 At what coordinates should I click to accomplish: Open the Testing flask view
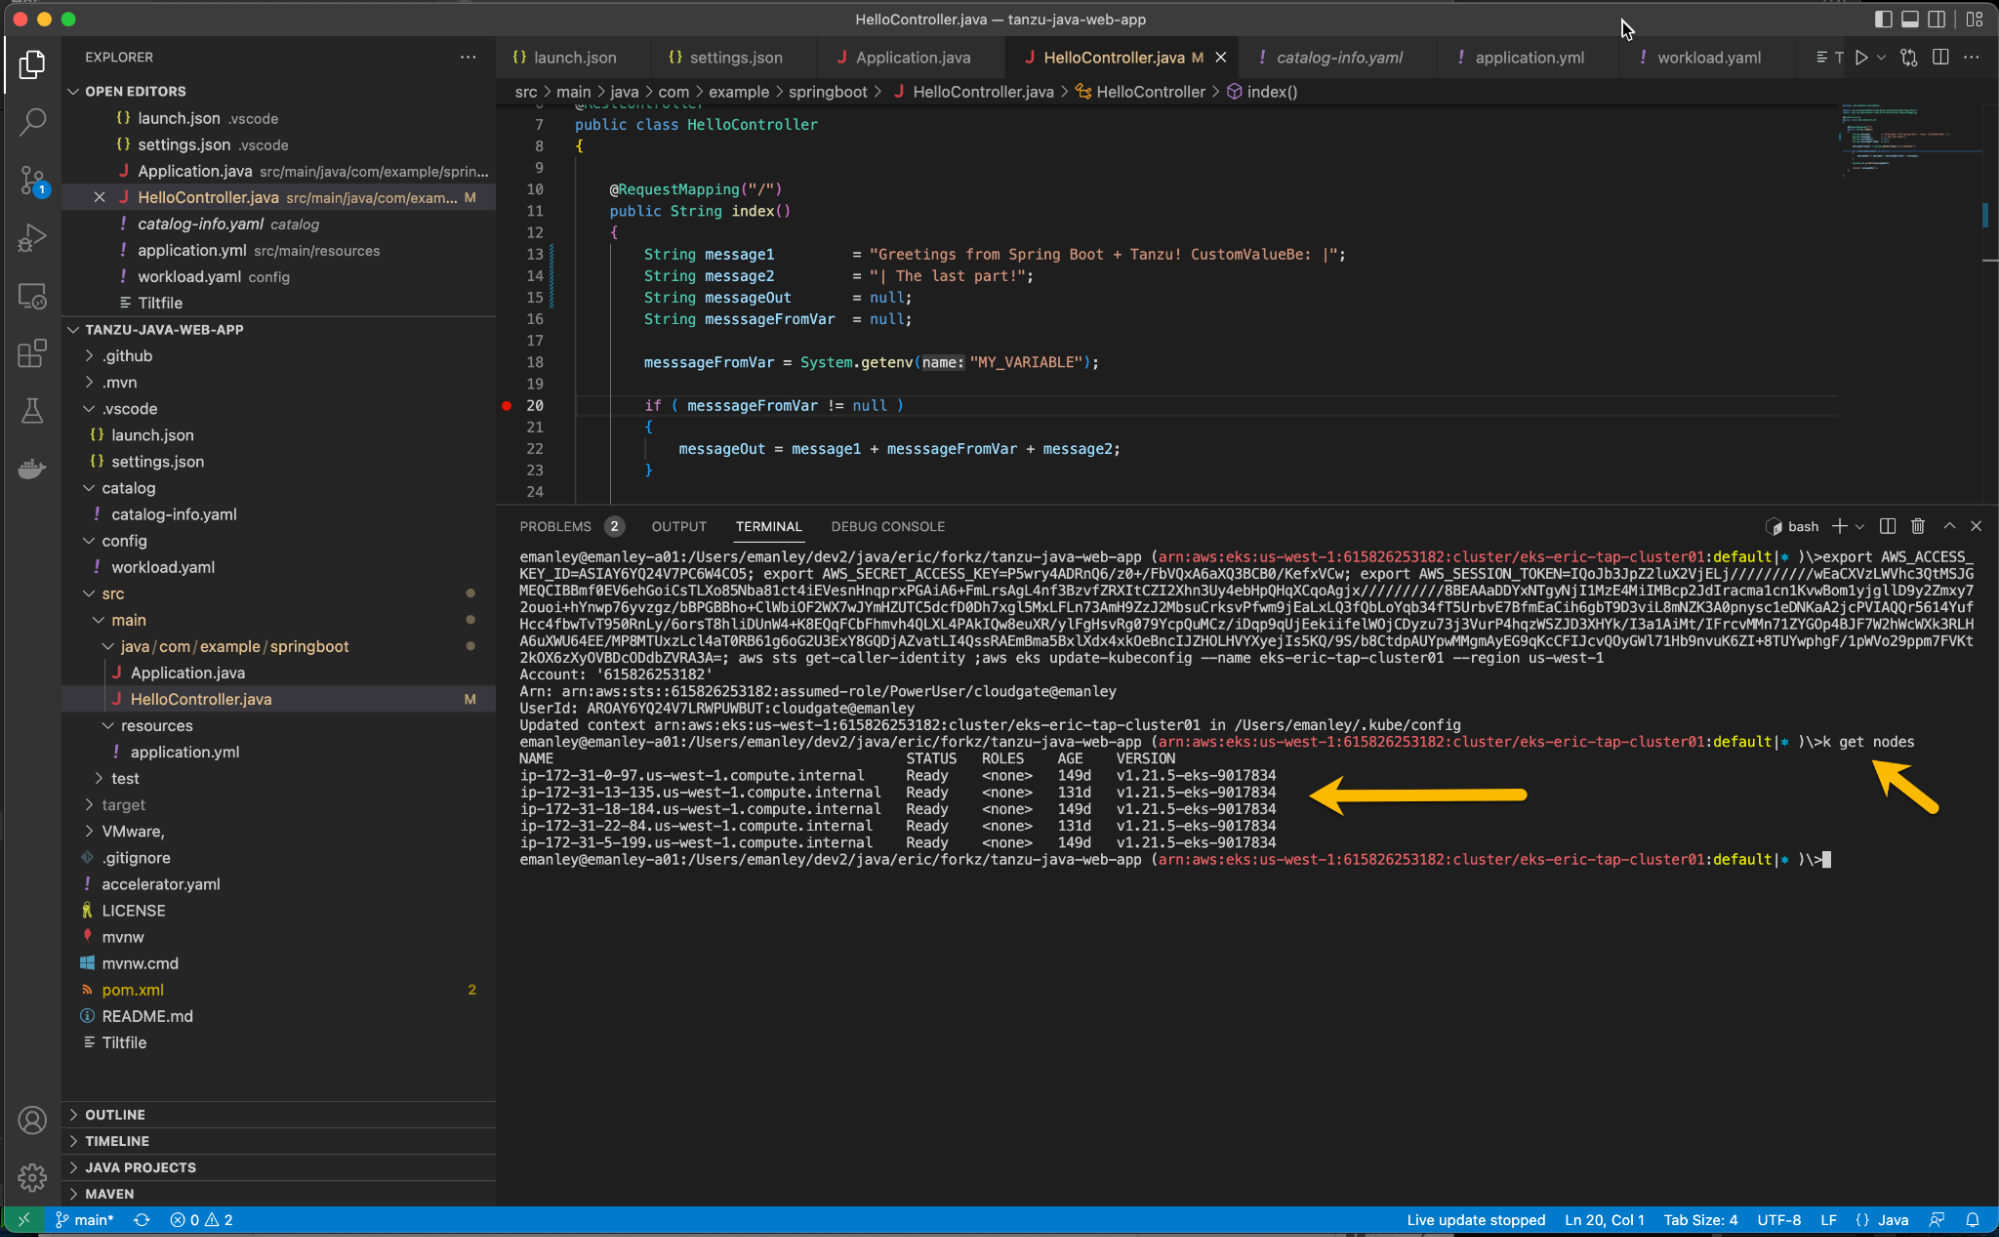32,411
